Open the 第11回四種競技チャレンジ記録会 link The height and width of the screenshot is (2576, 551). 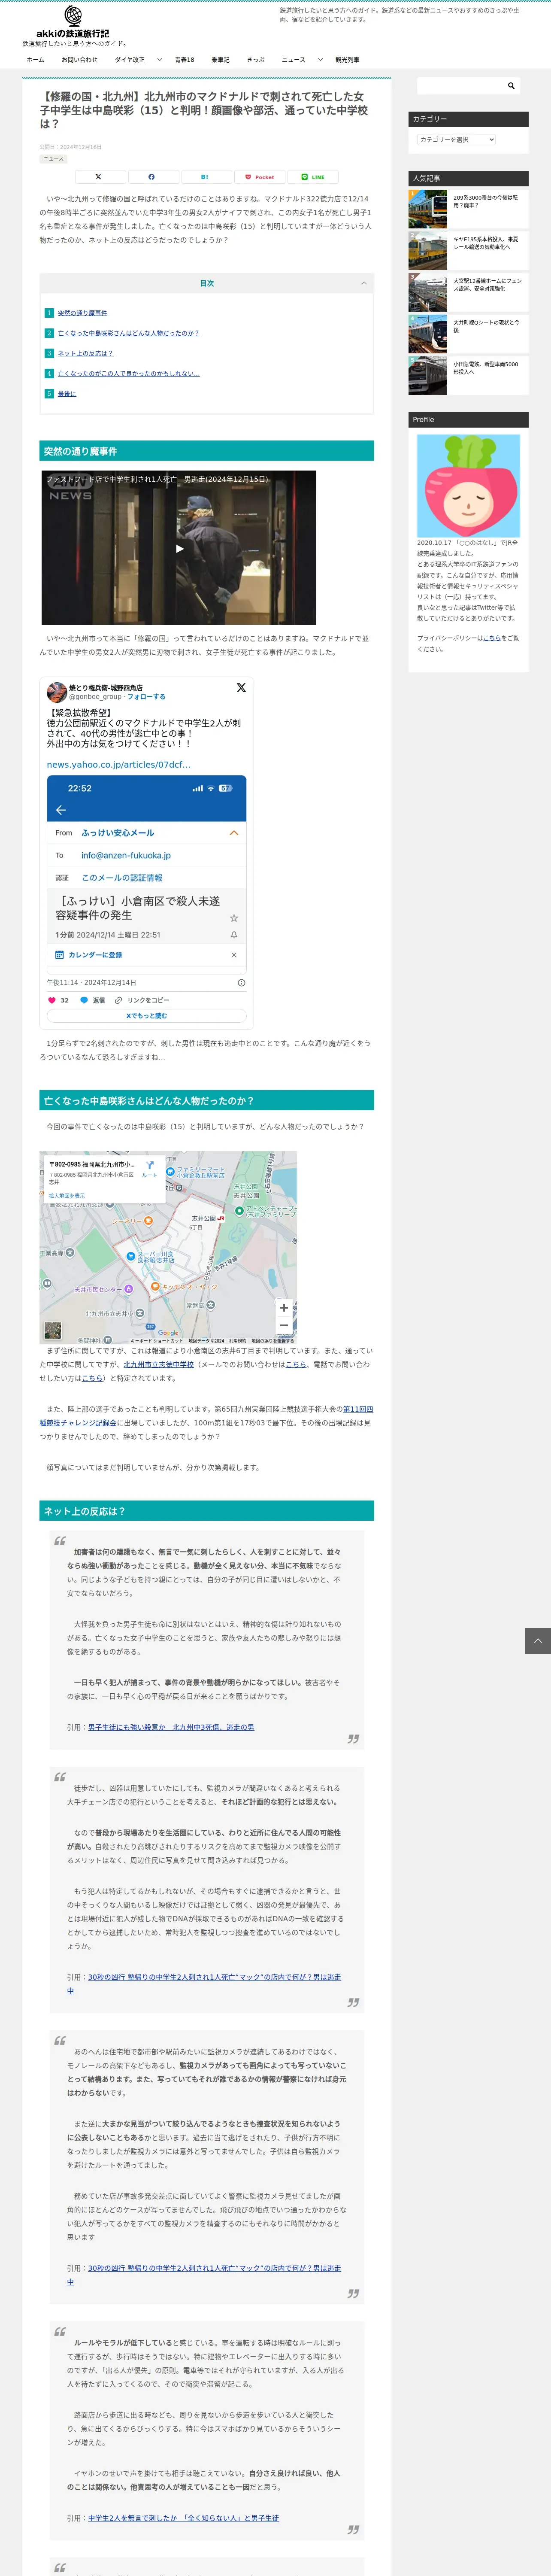(206, 1416)
